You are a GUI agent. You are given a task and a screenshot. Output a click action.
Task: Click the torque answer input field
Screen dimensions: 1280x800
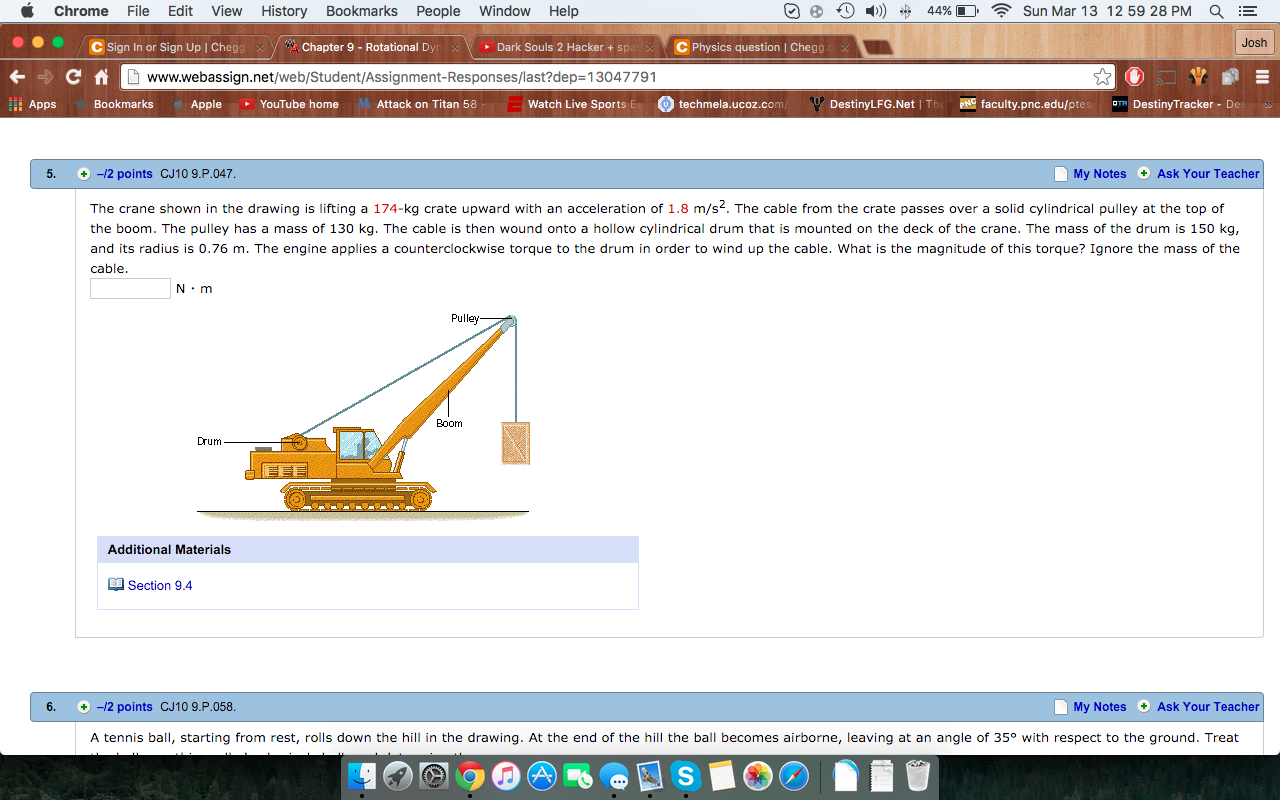pos(130,287)
